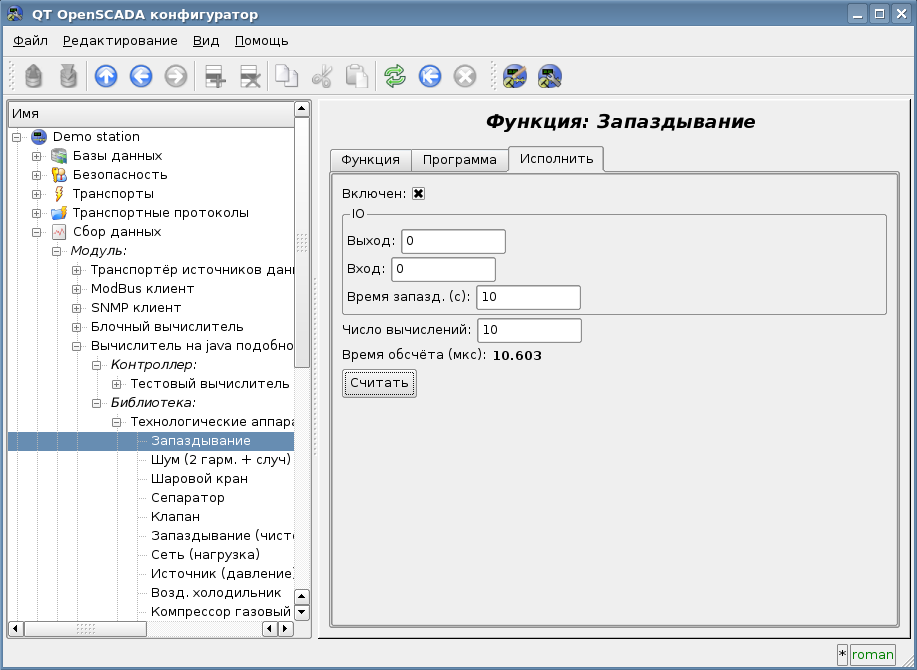Click the Базы данных database icon
The image size is (917, 670).
tap(58, 156)
